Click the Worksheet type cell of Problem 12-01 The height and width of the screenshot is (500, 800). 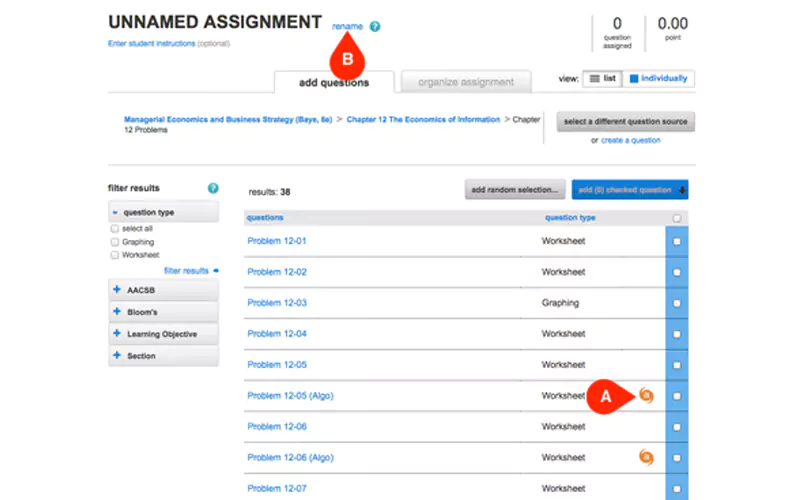(x=563, y=241)
